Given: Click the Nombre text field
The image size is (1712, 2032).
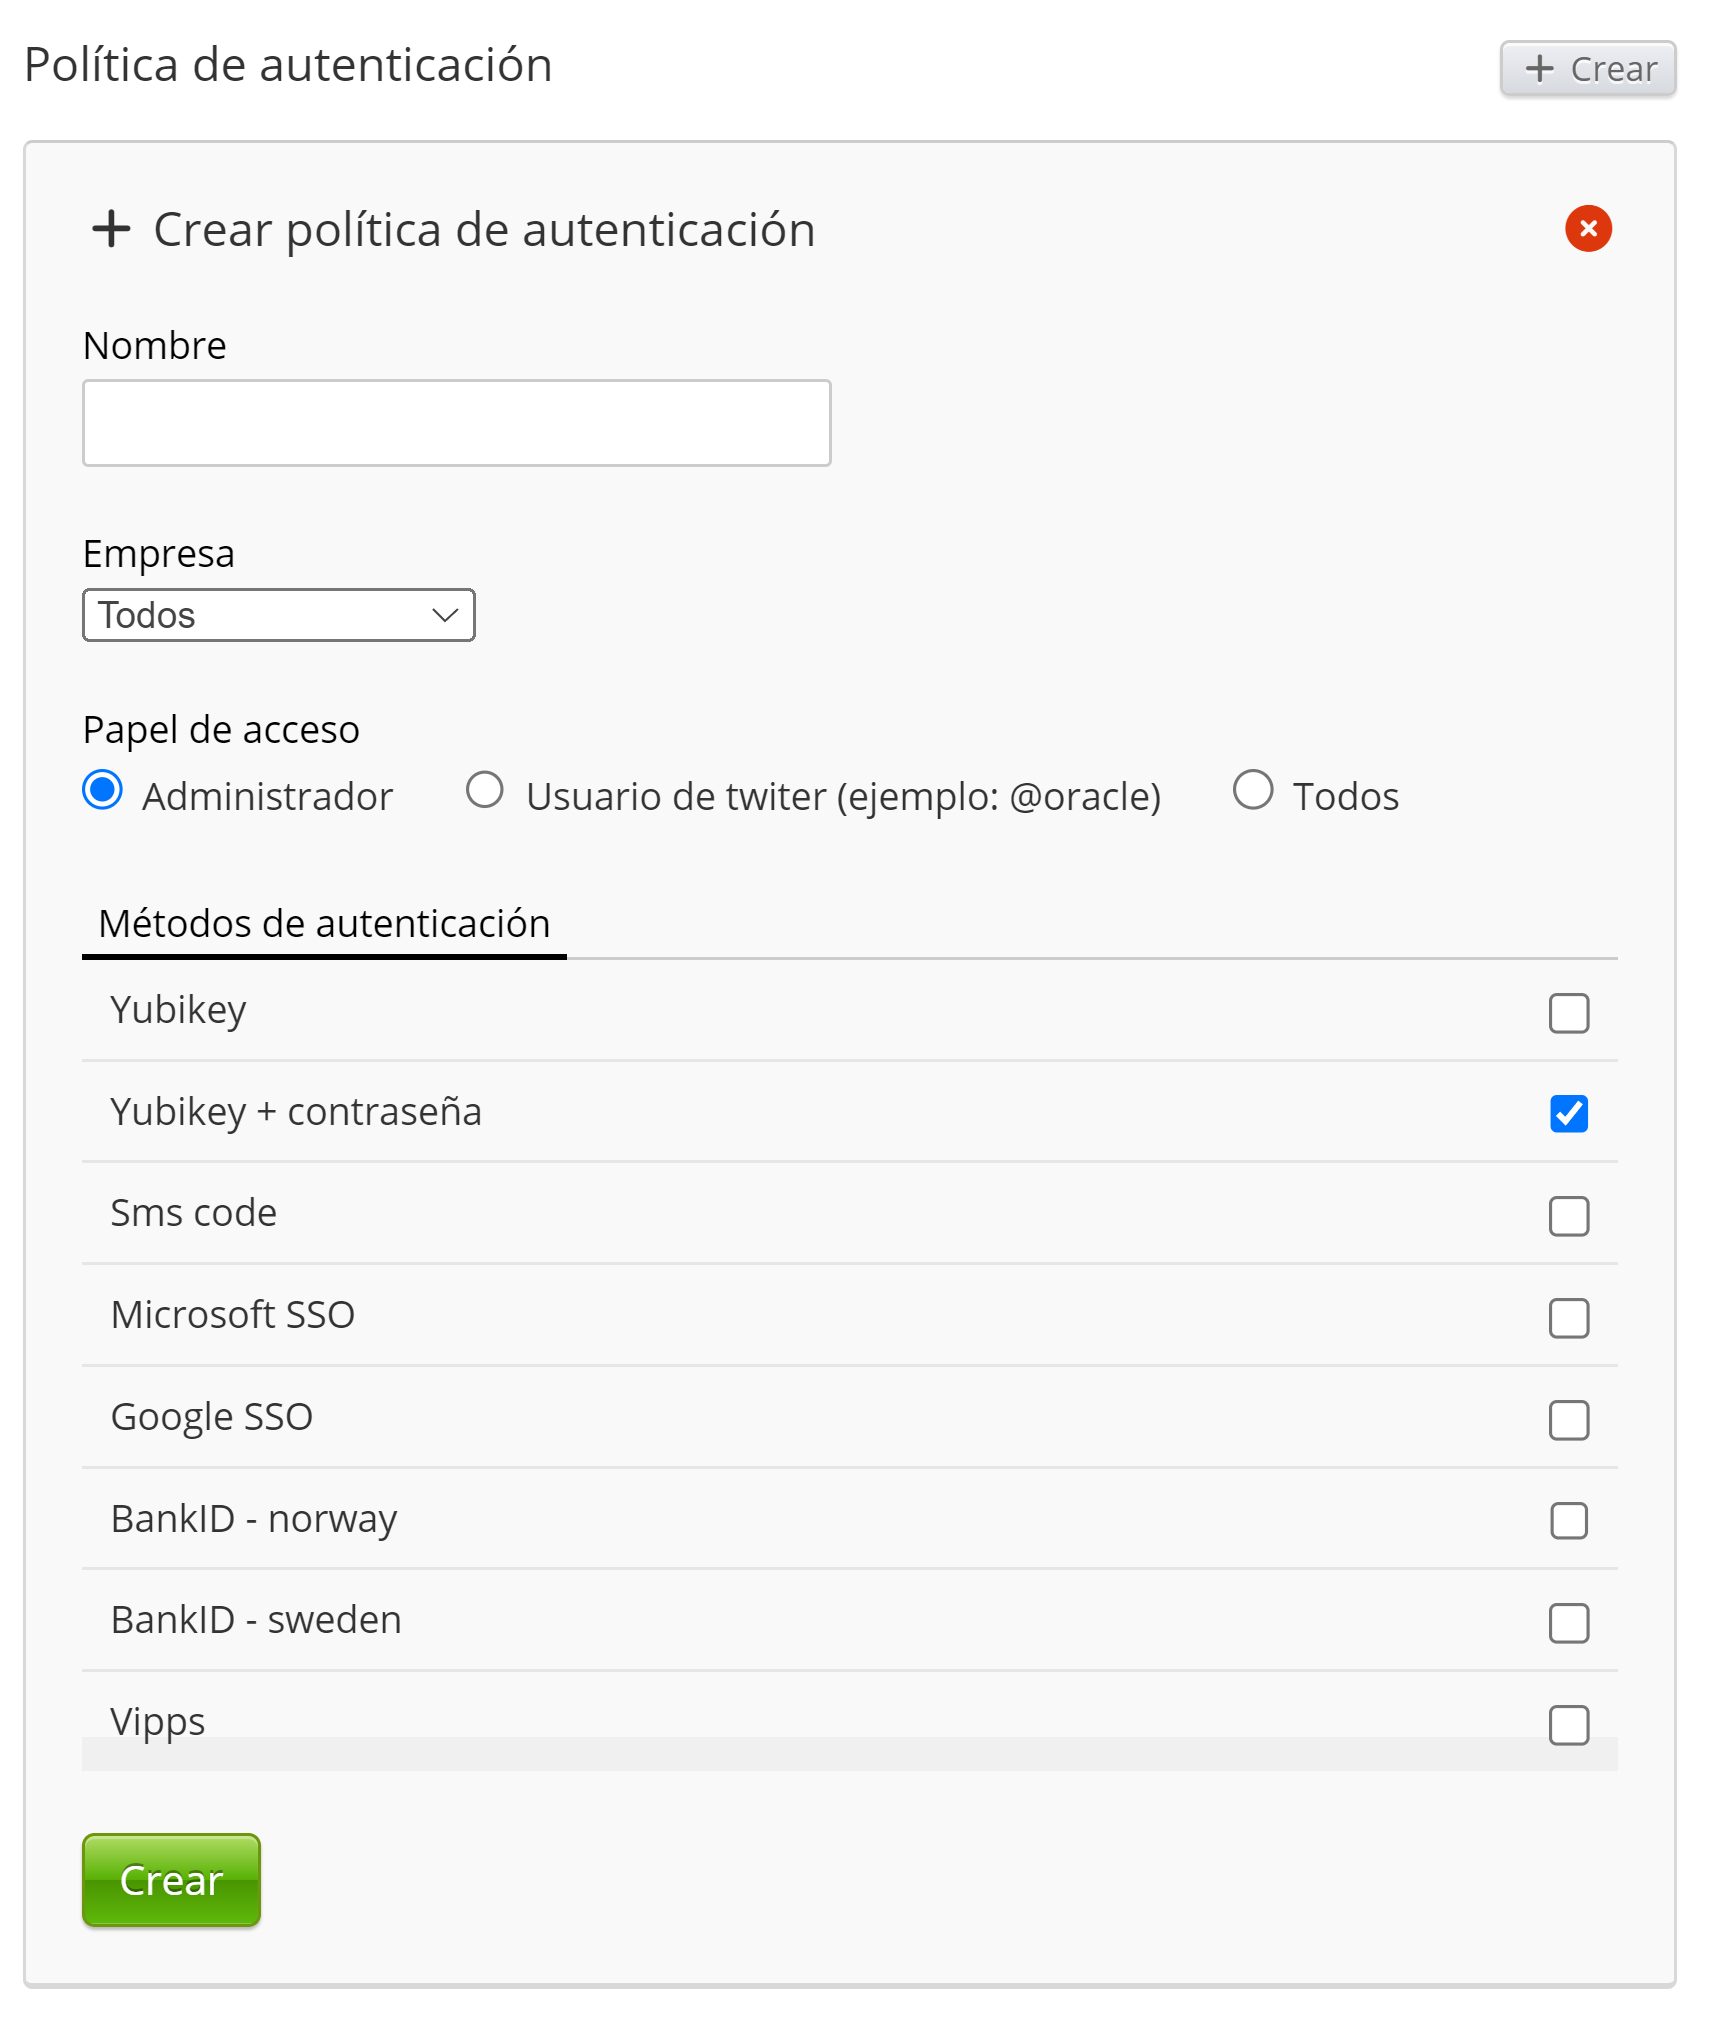Looking at the screenshot, I should pos(456,423).
